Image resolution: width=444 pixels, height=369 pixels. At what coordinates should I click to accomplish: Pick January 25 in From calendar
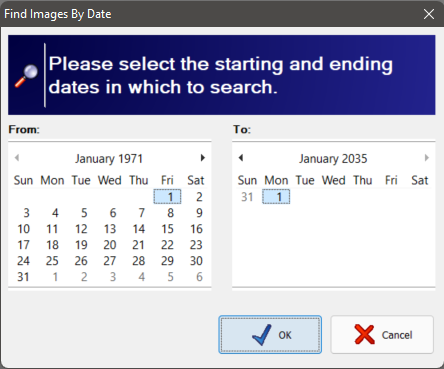pos(52,261)
